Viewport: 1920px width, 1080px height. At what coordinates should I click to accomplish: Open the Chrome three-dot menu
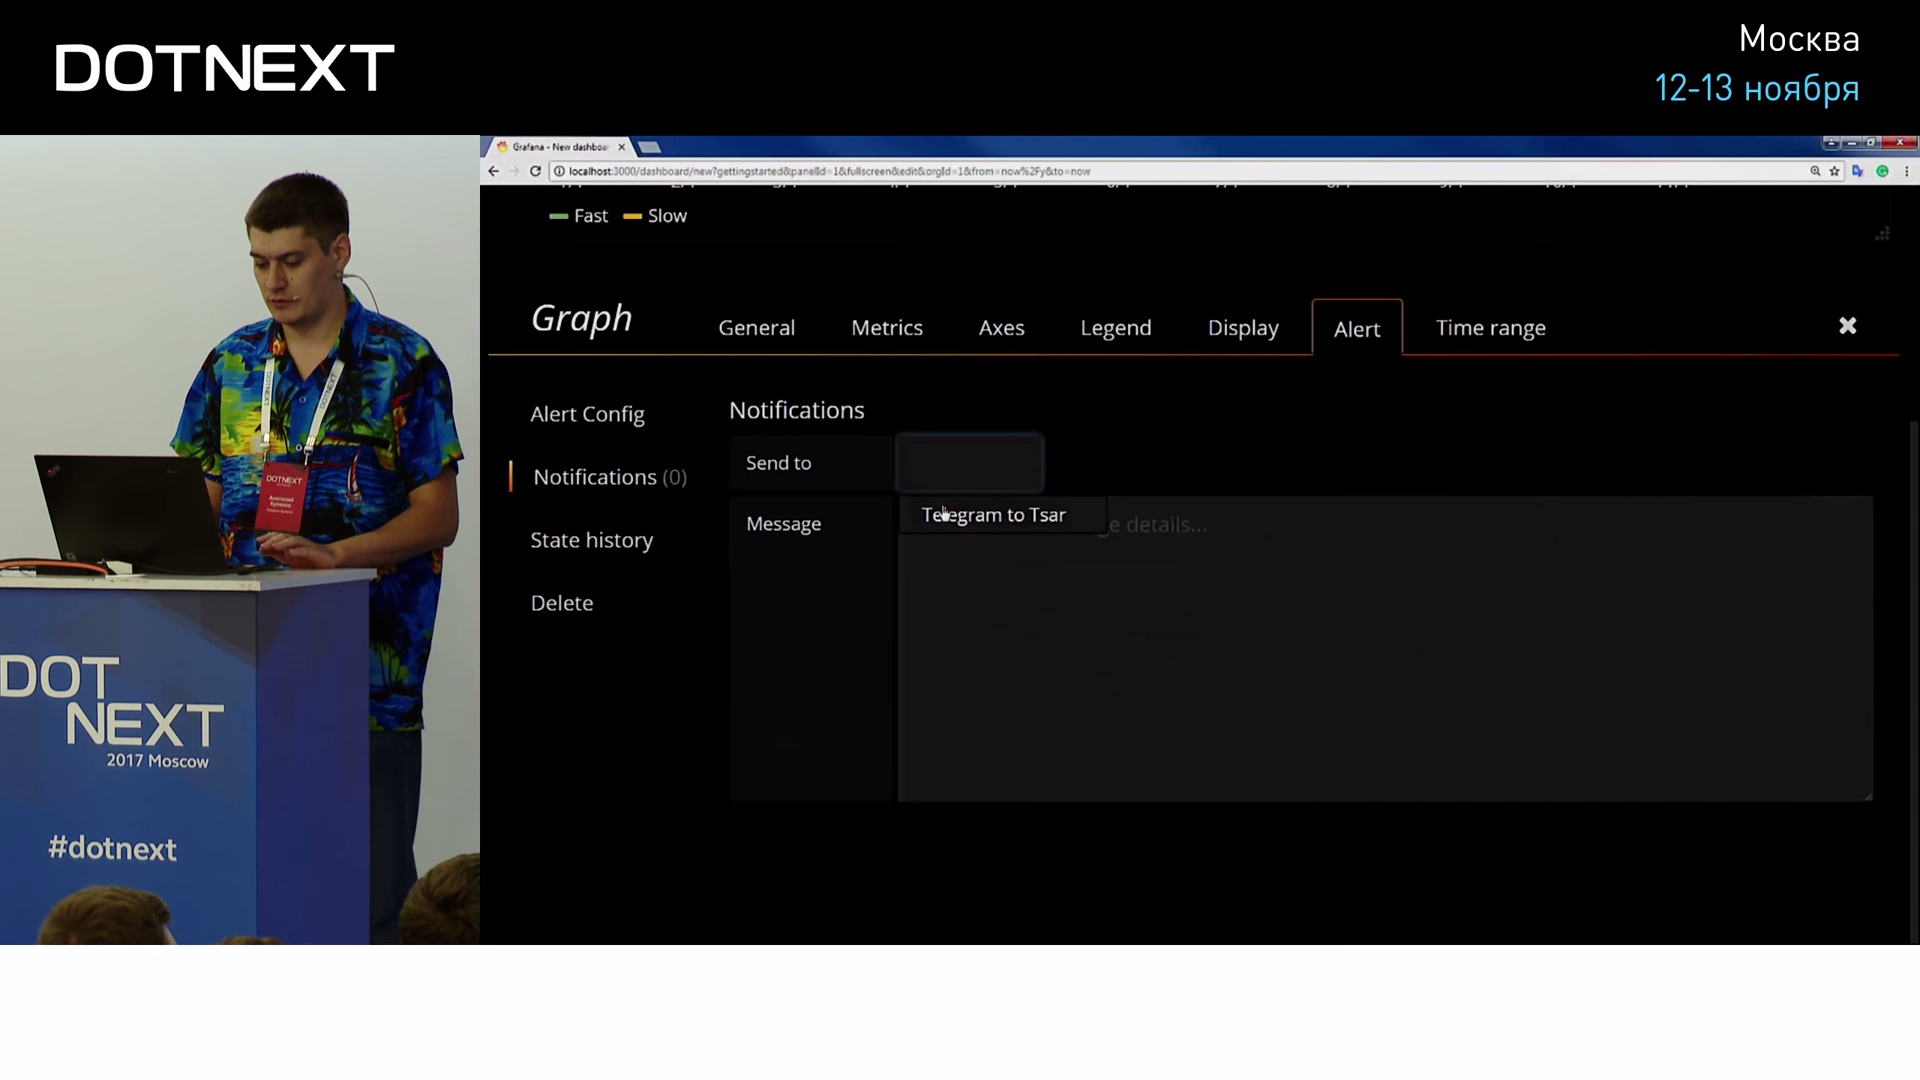pos(1906,171)
